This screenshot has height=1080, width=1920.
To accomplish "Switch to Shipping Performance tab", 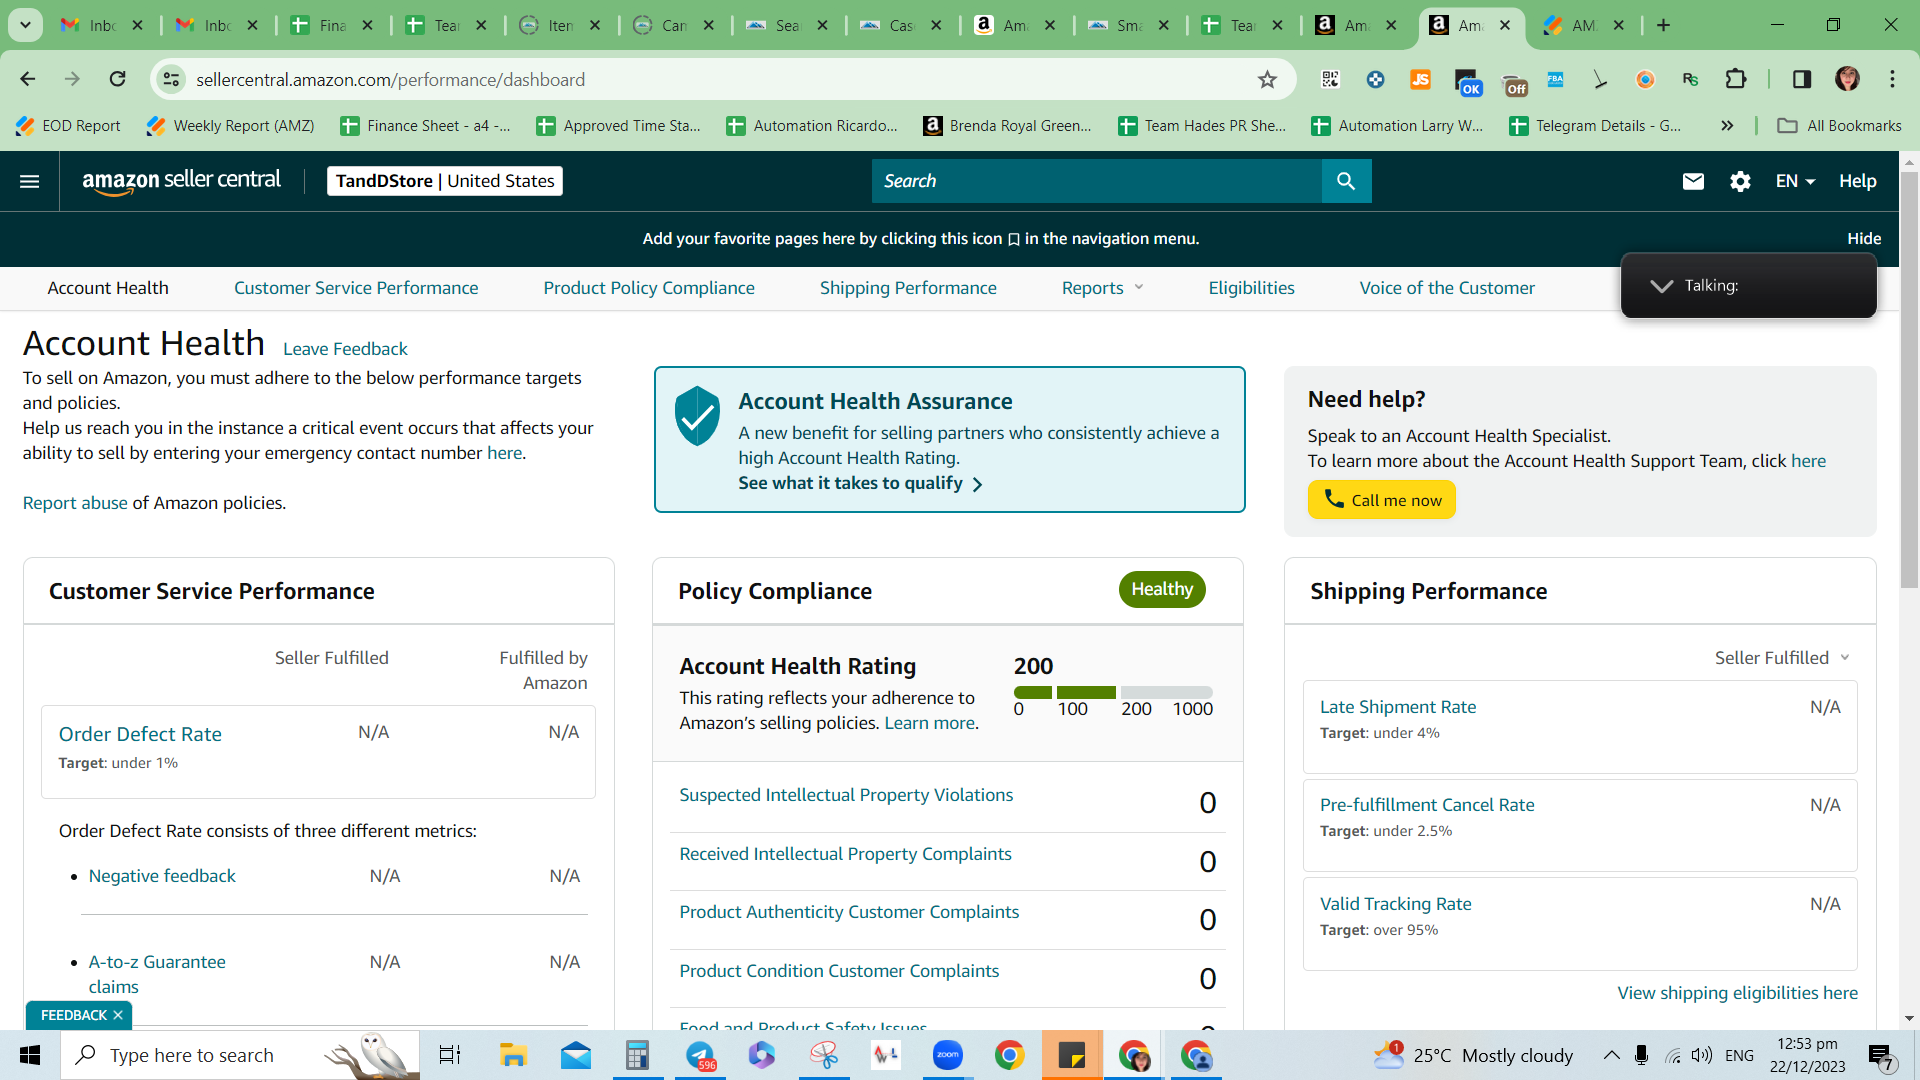I will coord(908,288).
